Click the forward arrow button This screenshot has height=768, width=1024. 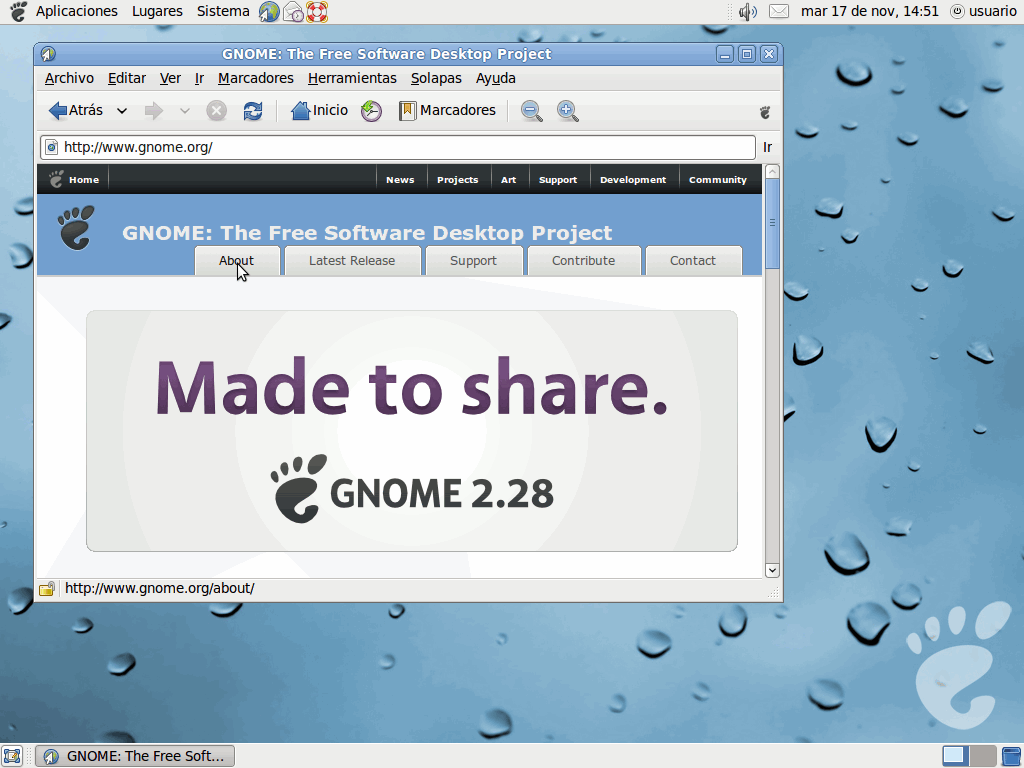point(154,110)
